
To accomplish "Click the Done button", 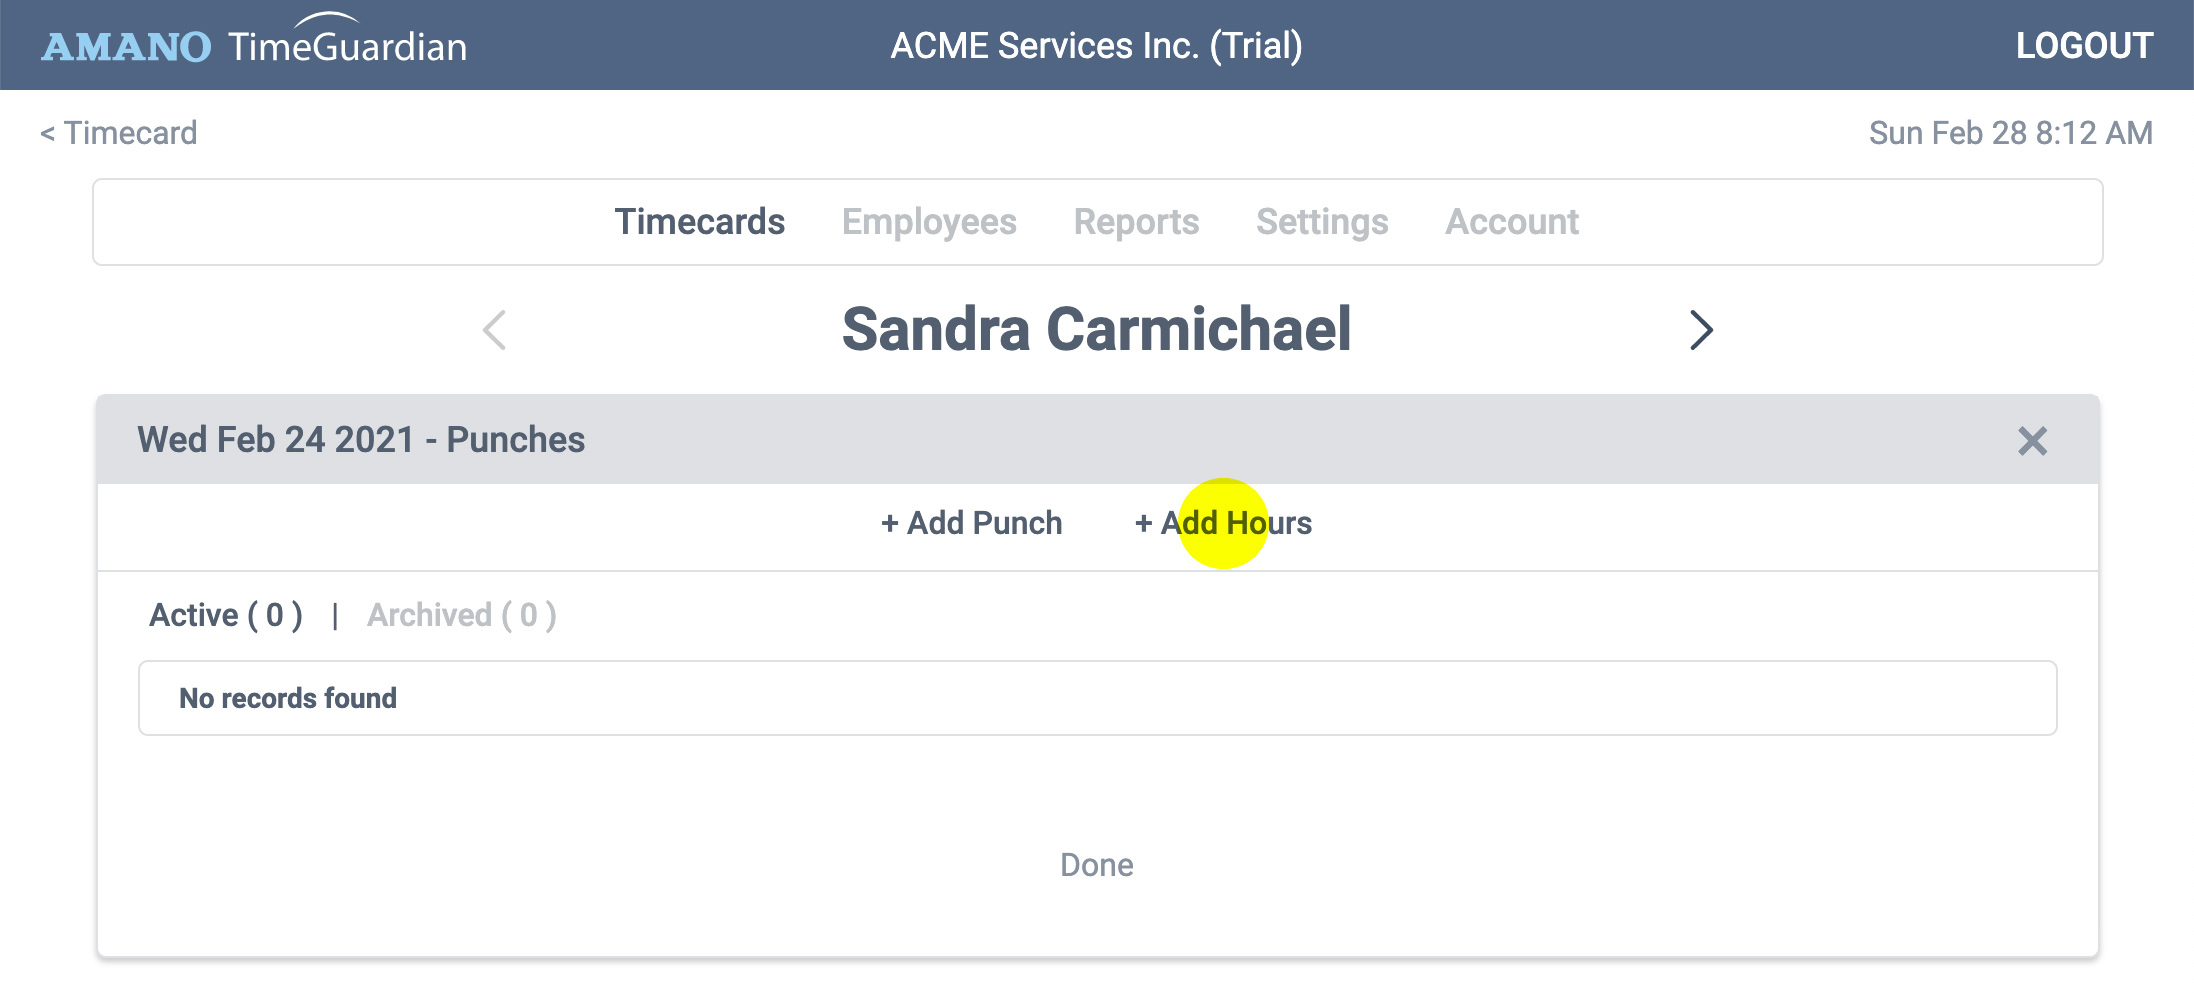I will (1097, 865).
